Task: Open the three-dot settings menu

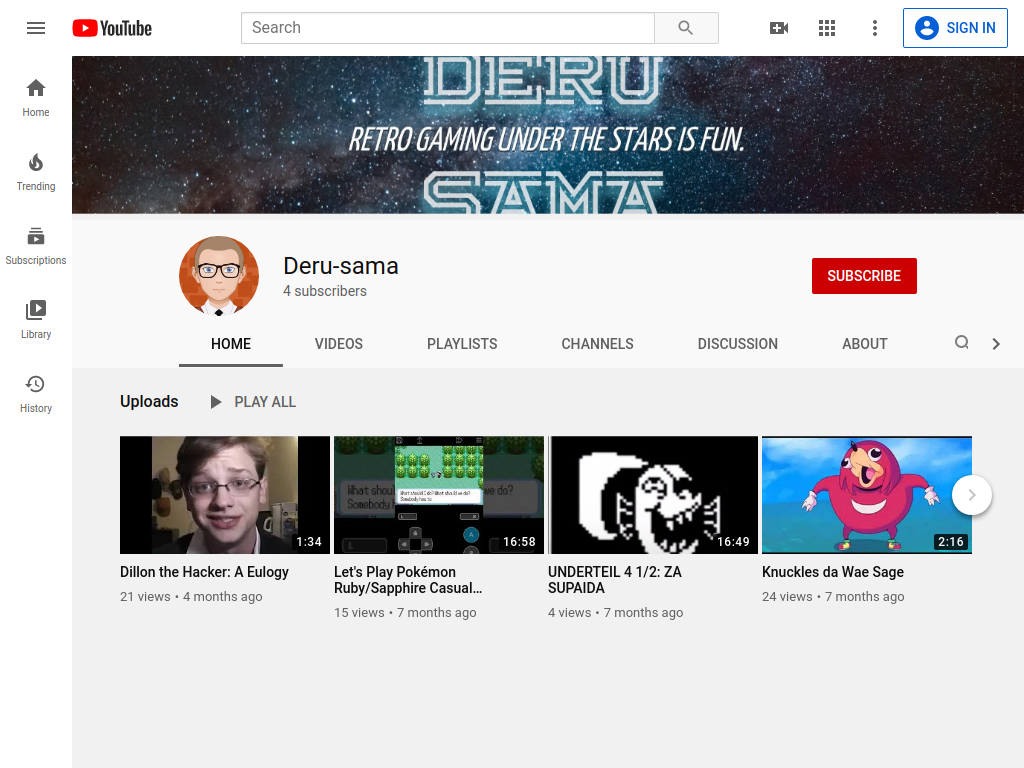Action: pos(874,28)
